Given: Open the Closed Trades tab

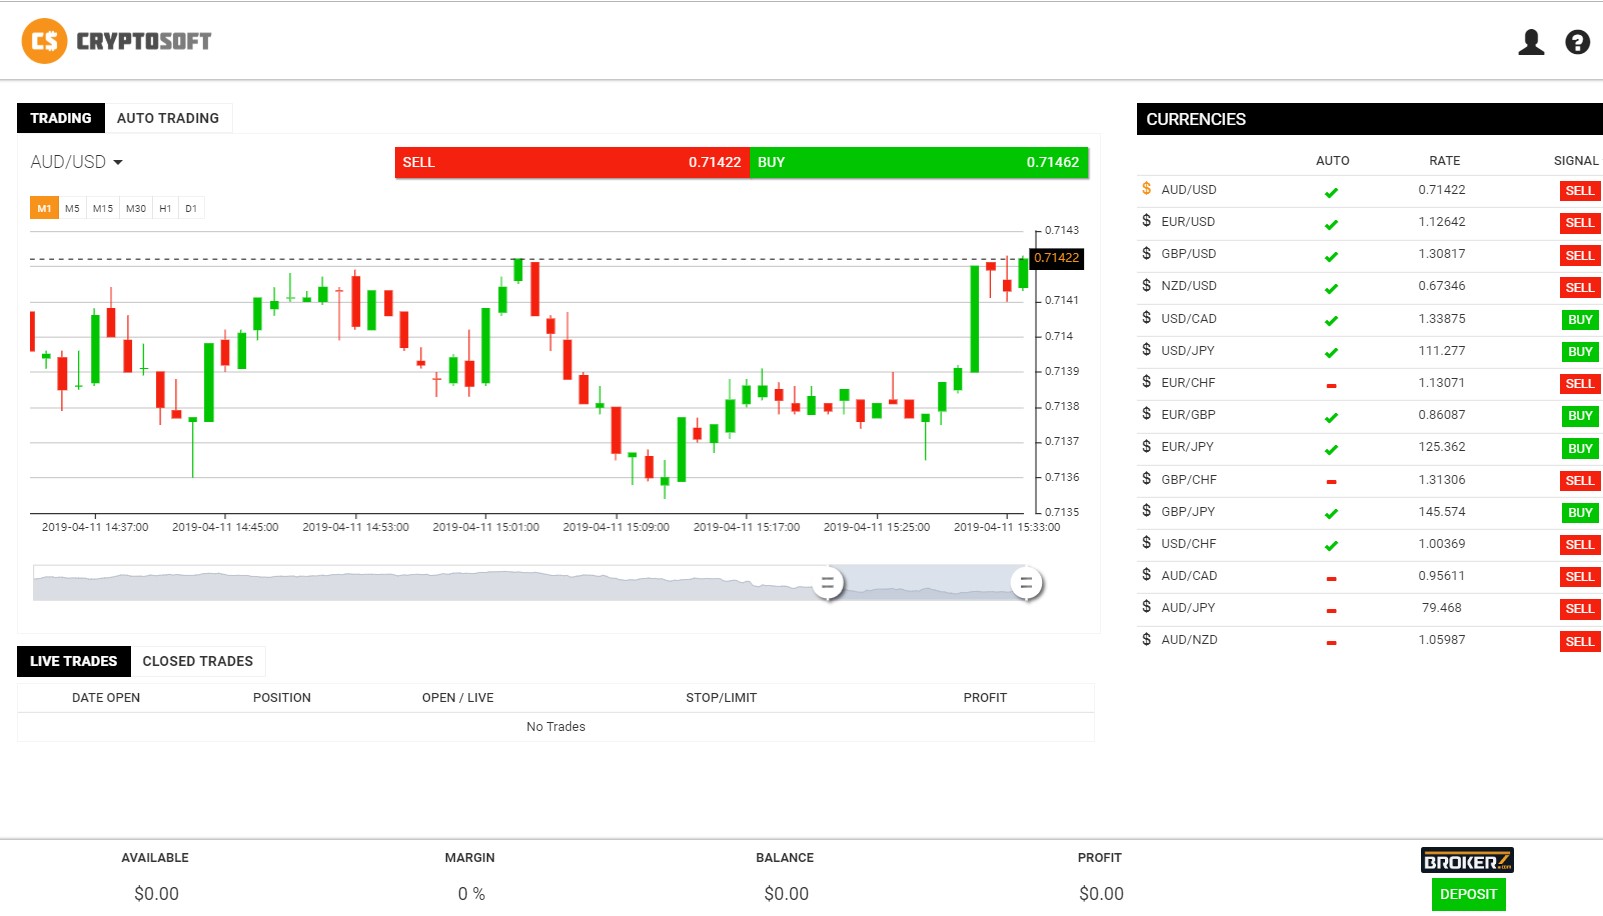Looking at the screenshot, I should tap(198, 661).
